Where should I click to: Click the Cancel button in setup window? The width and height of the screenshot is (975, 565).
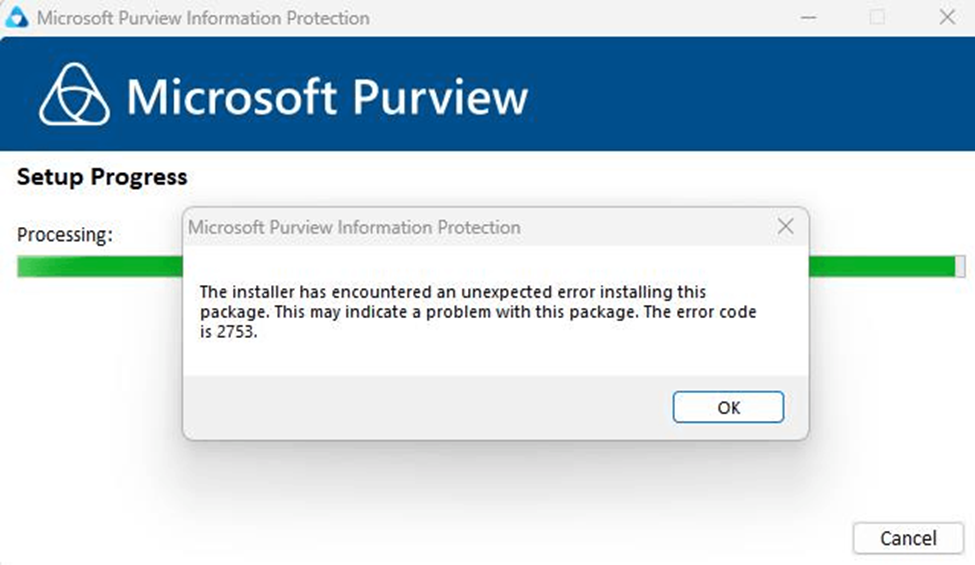[x=908, y=538]
